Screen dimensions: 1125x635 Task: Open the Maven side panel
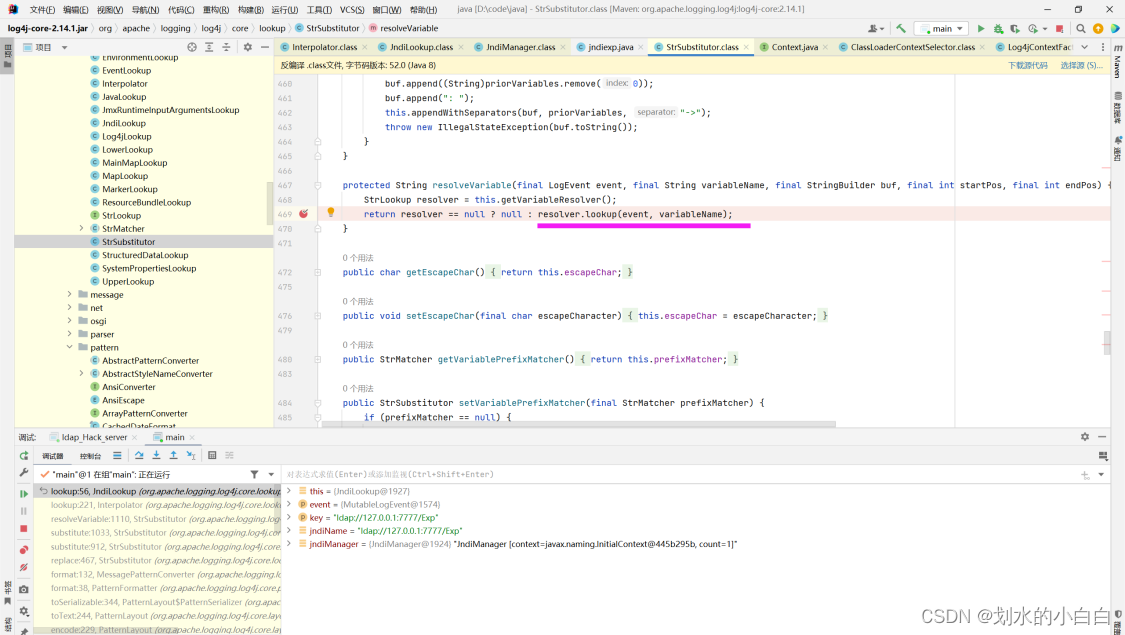click(x=1118, y=62)
